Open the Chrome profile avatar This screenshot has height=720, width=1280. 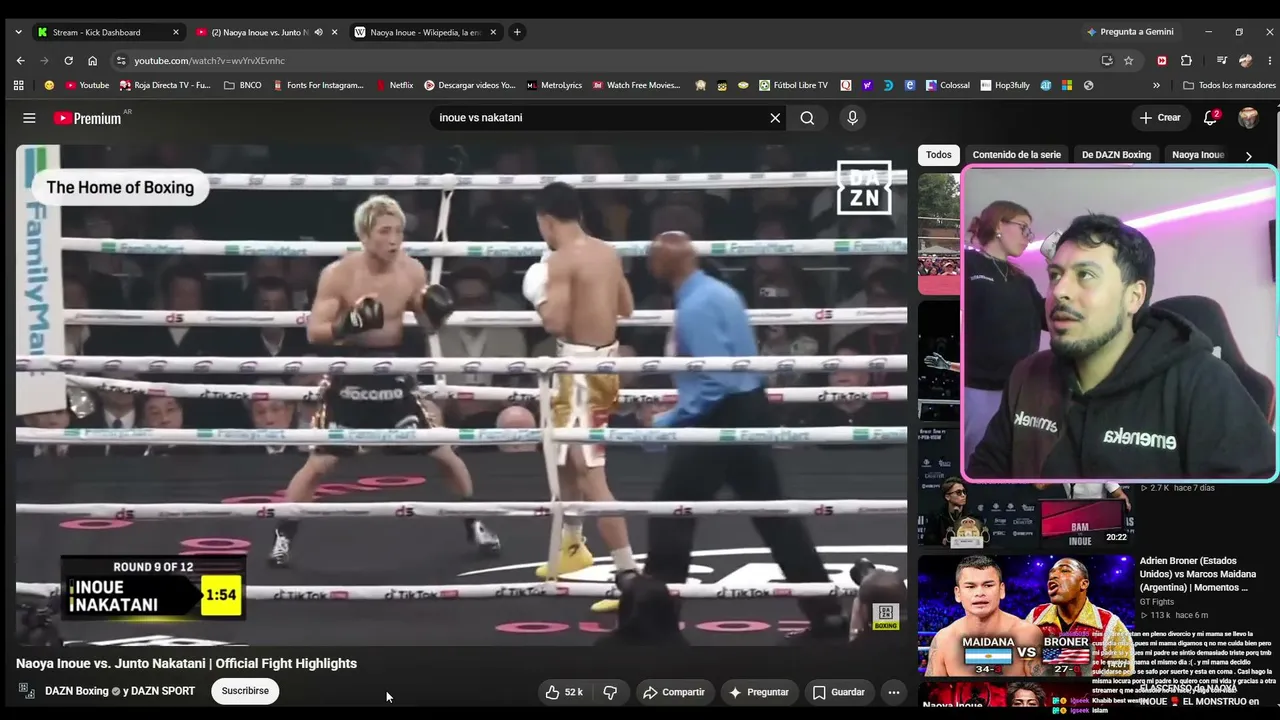point(1245,60)
